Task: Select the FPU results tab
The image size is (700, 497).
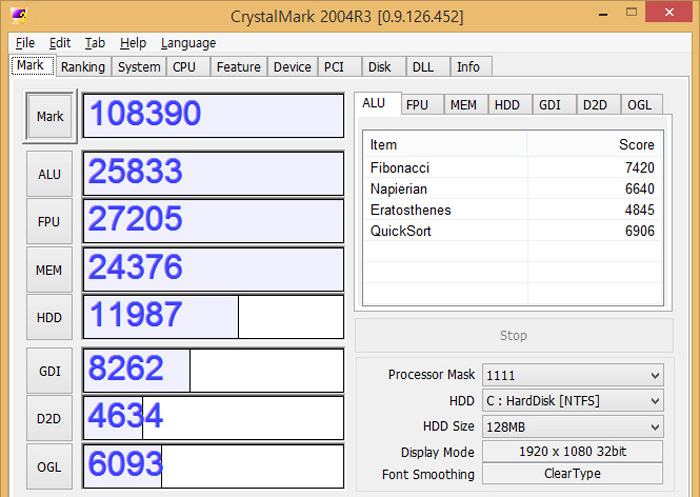Action: tap(422, 105)
